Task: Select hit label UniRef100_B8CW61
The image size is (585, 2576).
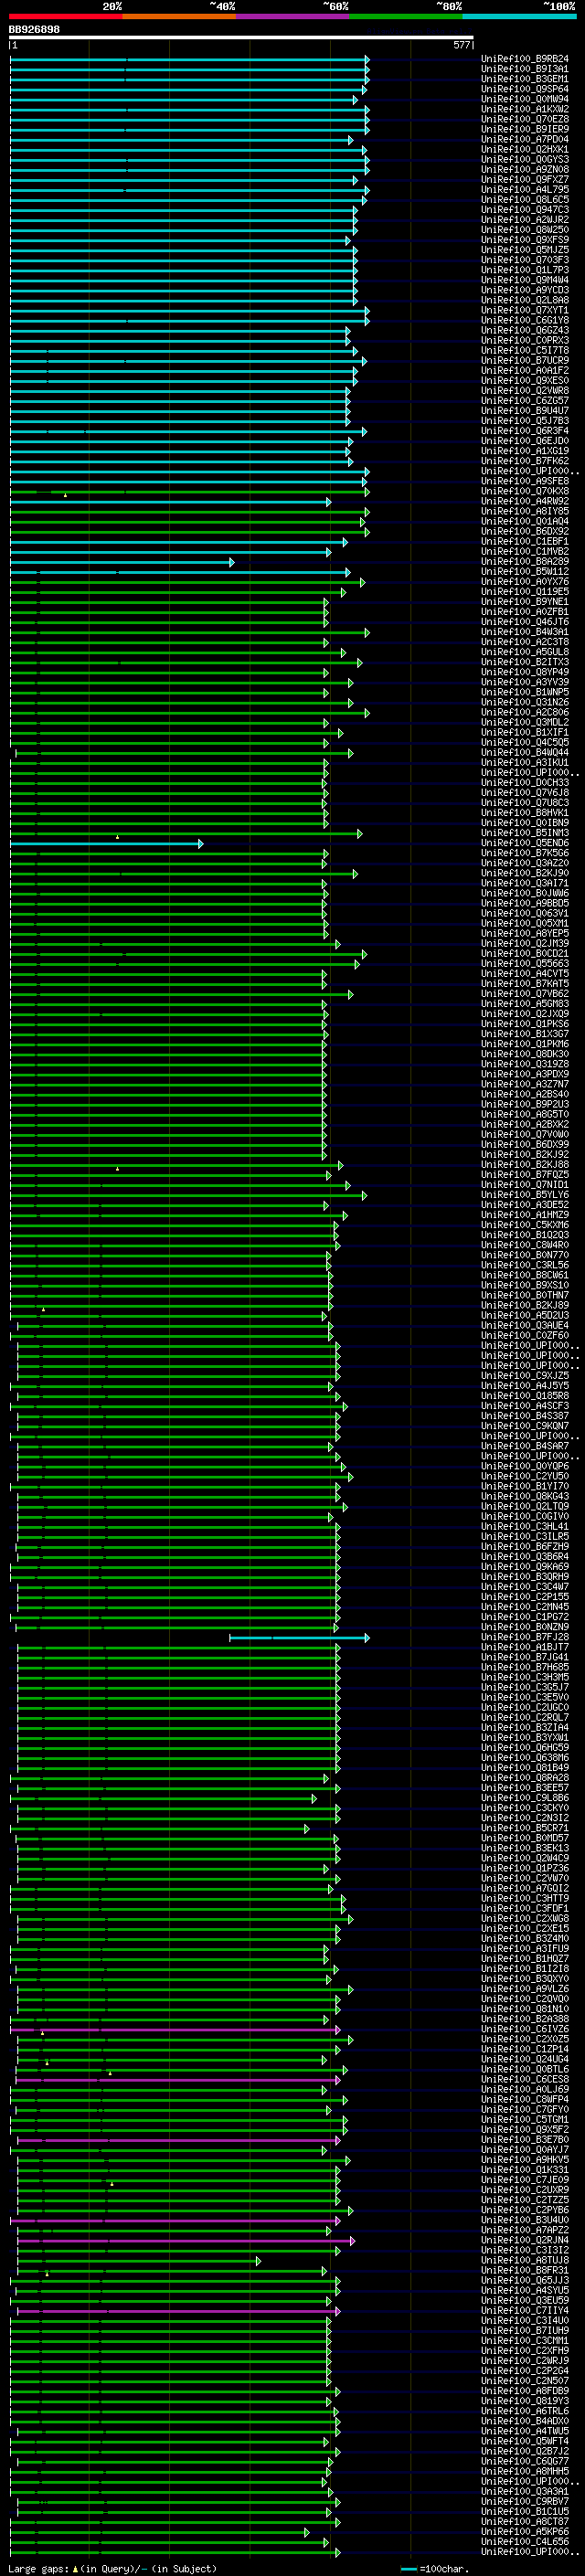Action: (525, 1275)
